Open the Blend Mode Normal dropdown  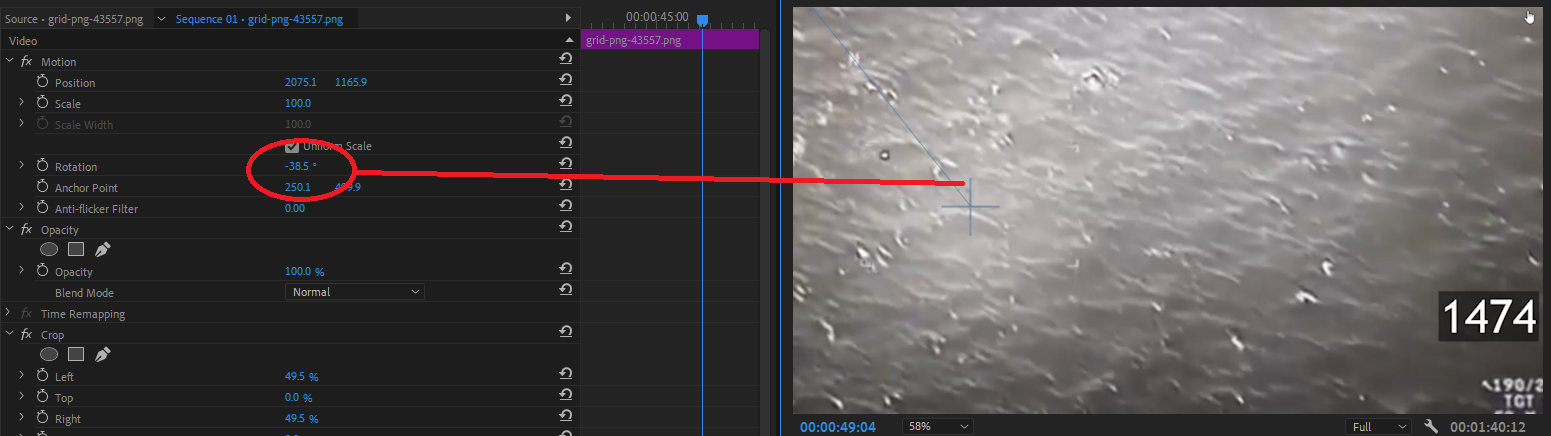click(355, 292)
